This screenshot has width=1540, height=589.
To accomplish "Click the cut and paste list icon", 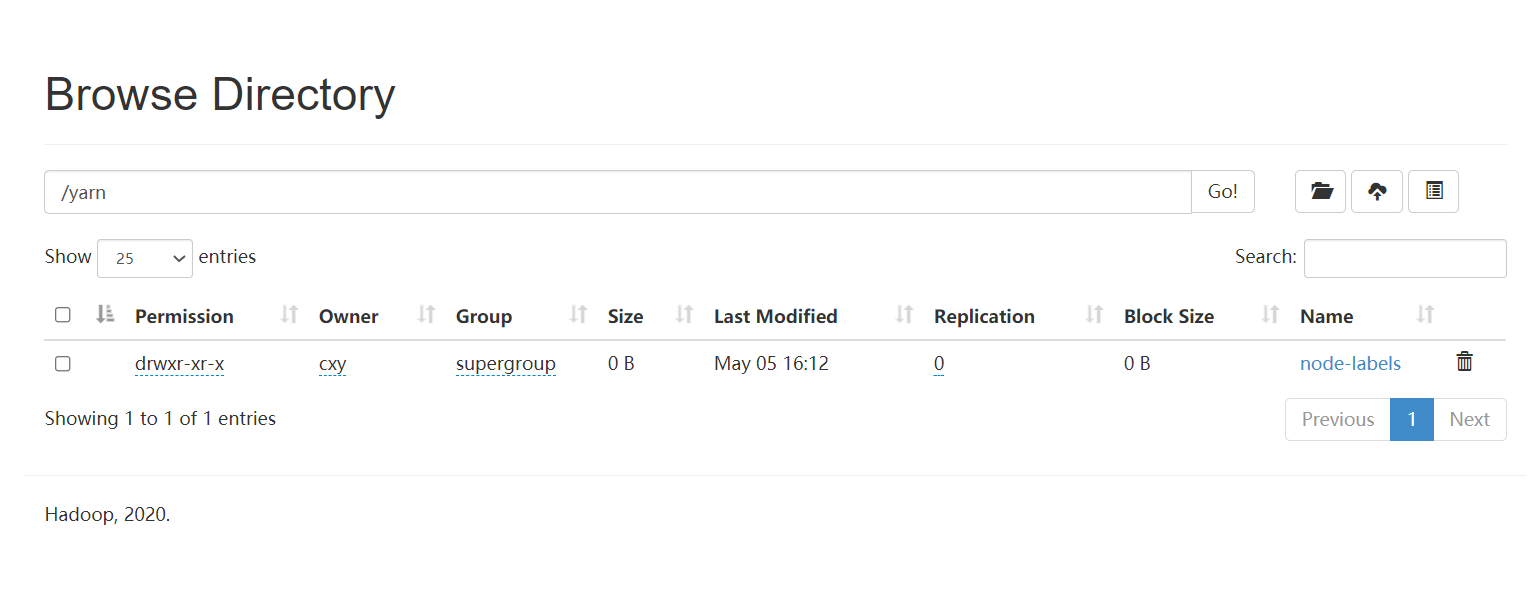I will coord(1433,191).
